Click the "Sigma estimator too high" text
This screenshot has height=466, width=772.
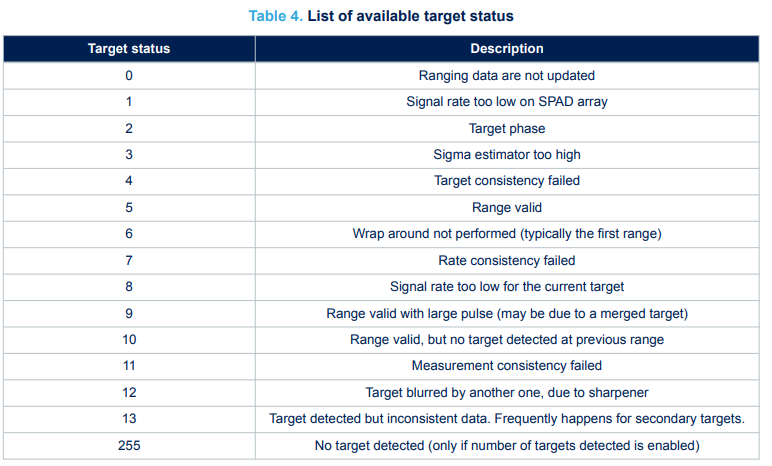click(x=507, y=155)
